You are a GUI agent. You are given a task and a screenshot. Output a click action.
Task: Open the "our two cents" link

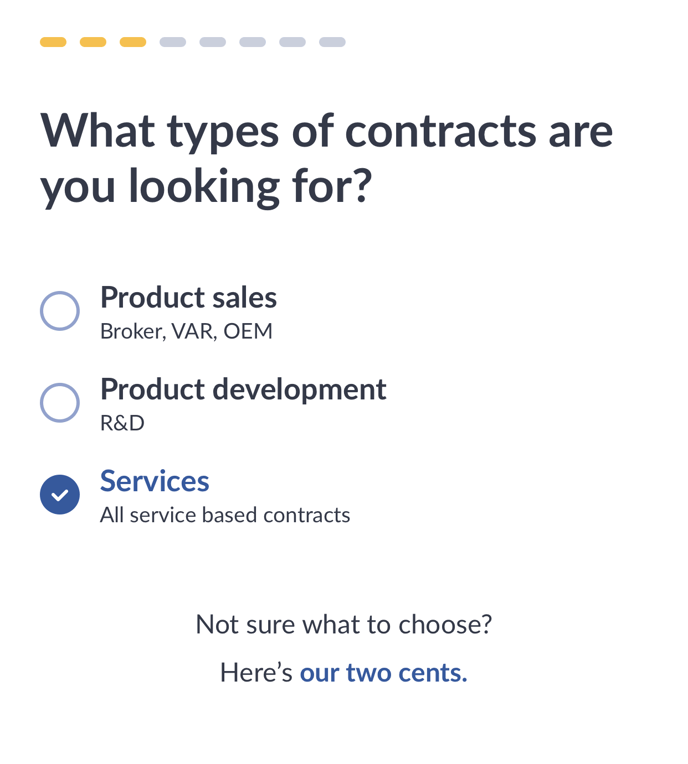coord(383,672)
